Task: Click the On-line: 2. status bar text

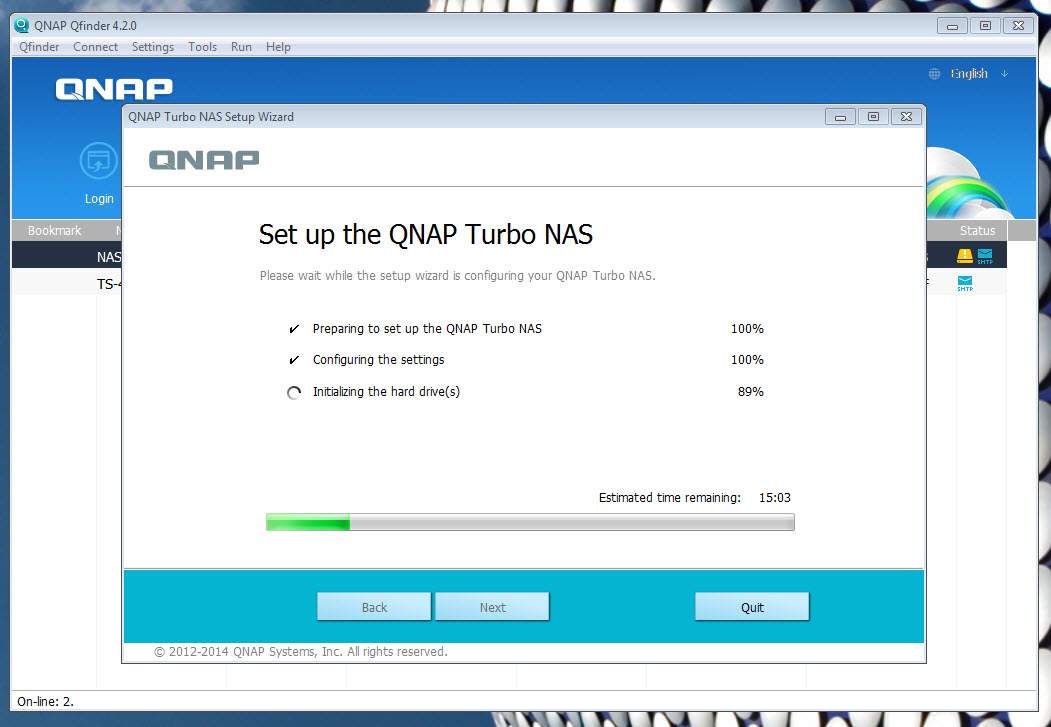Action: pos(45,702)
